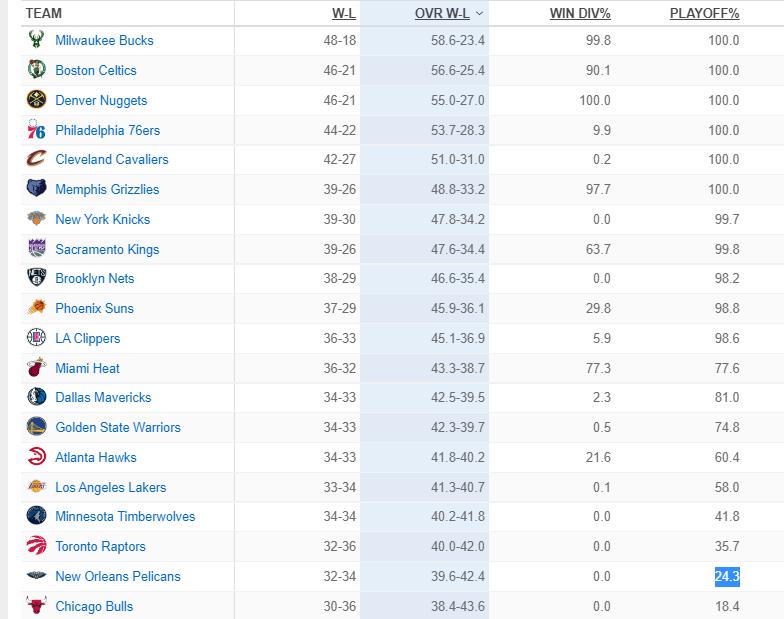Open the Sacramento Kings team link
The width and height of the screenshot is (784, 619).
tap(108, 249)
